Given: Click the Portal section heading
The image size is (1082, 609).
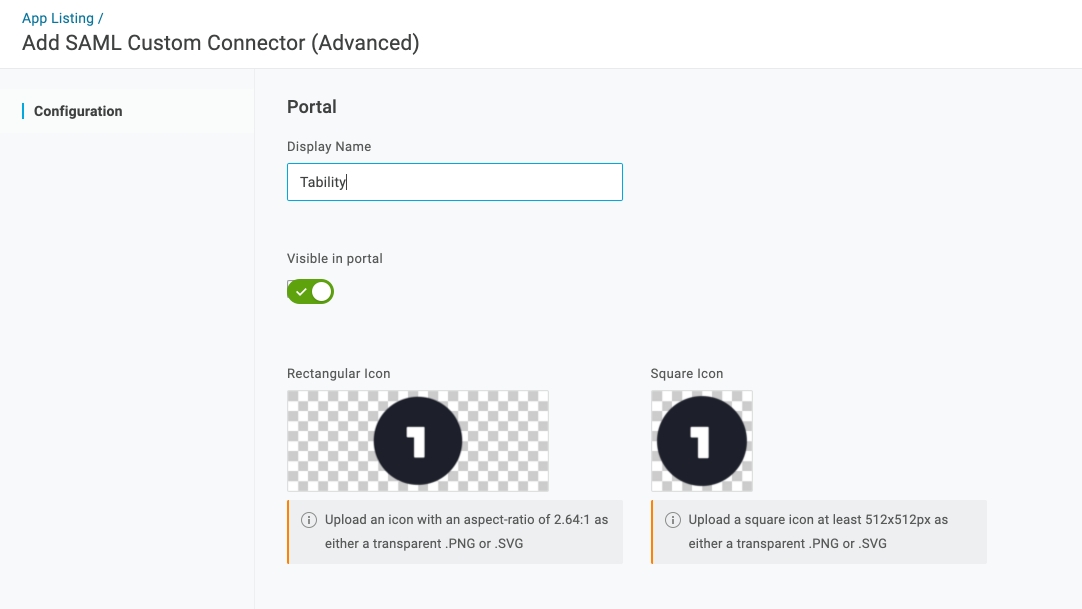Looking at the screenshot, I should tap(312, 107).
